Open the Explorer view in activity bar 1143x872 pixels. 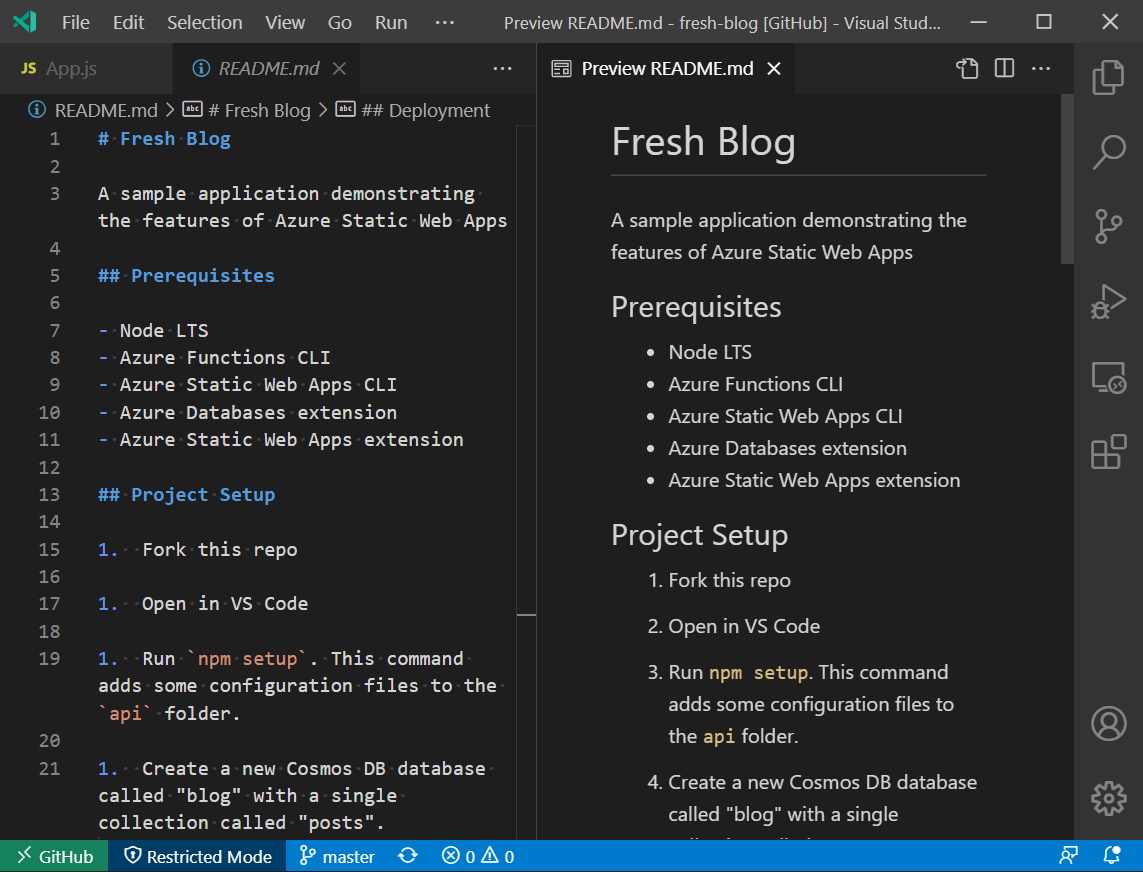click(x=1108, y=77)
